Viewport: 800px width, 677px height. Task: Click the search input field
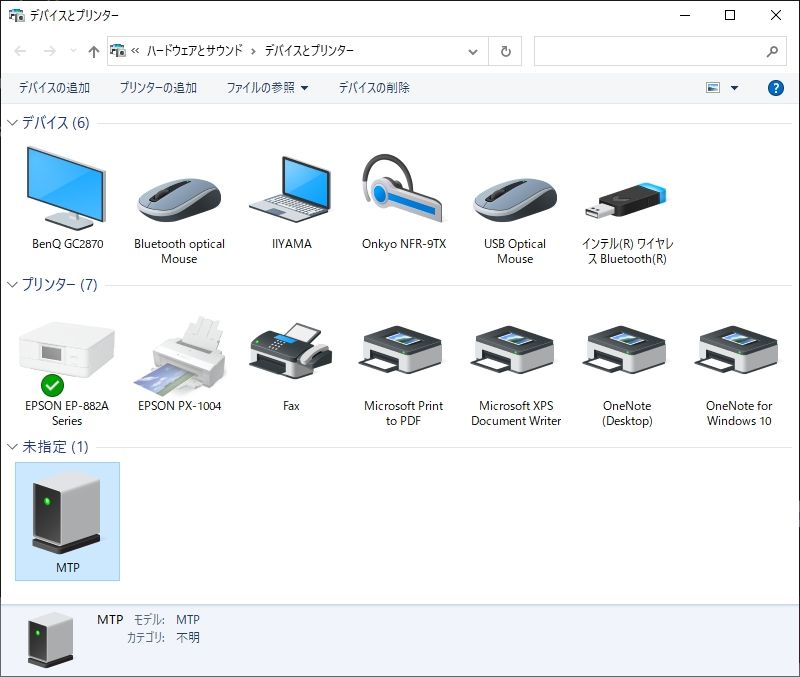650,51
